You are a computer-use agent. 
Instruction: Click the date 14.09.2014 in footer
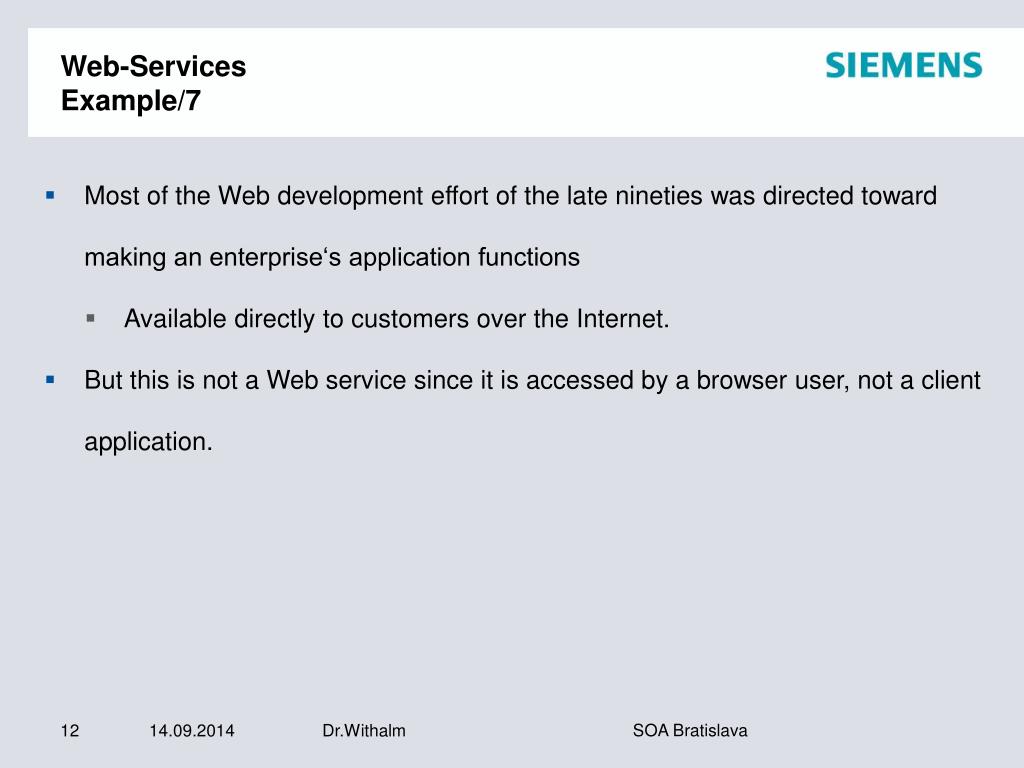click(191, 730)
